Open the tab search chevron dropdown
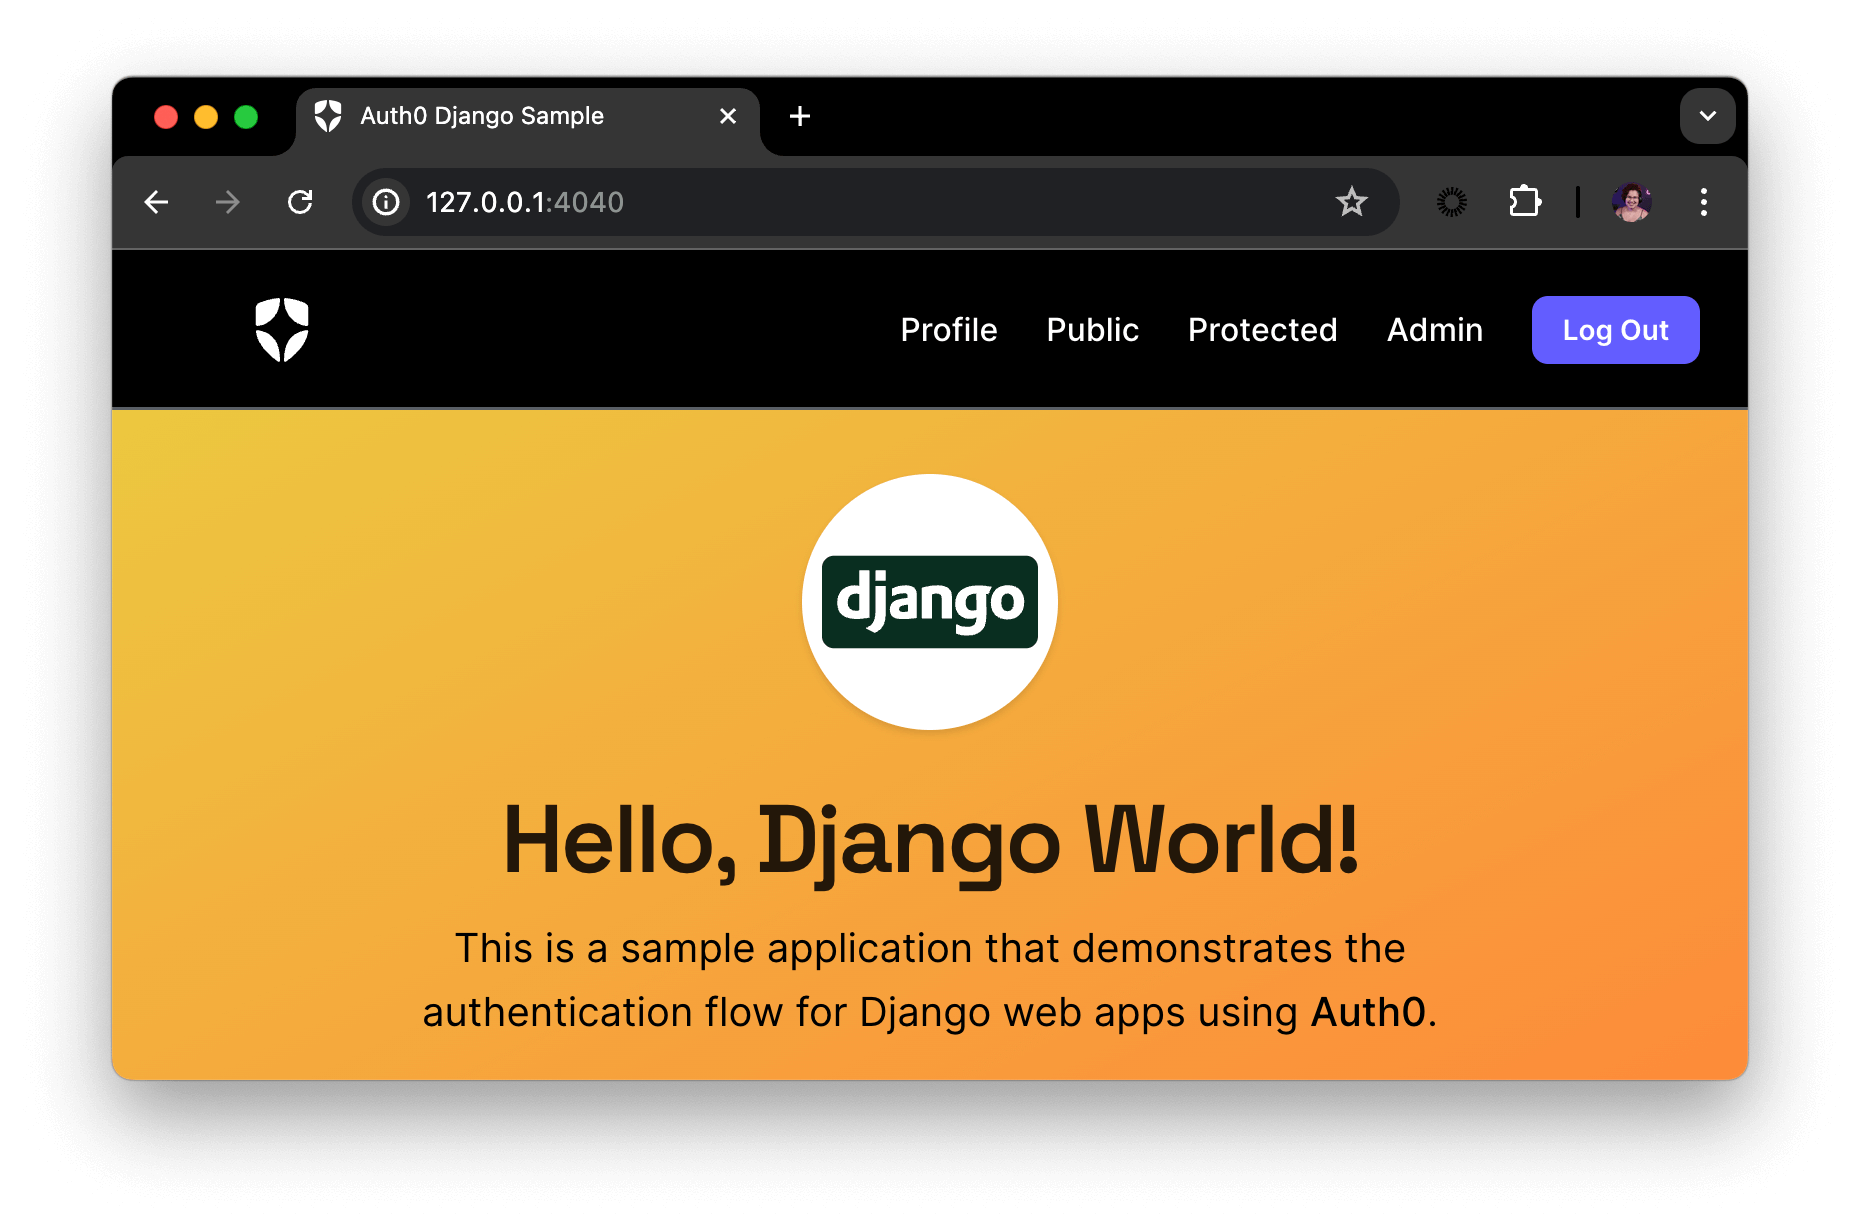Viewport: 1860px width, 1228px height. 1708,116
